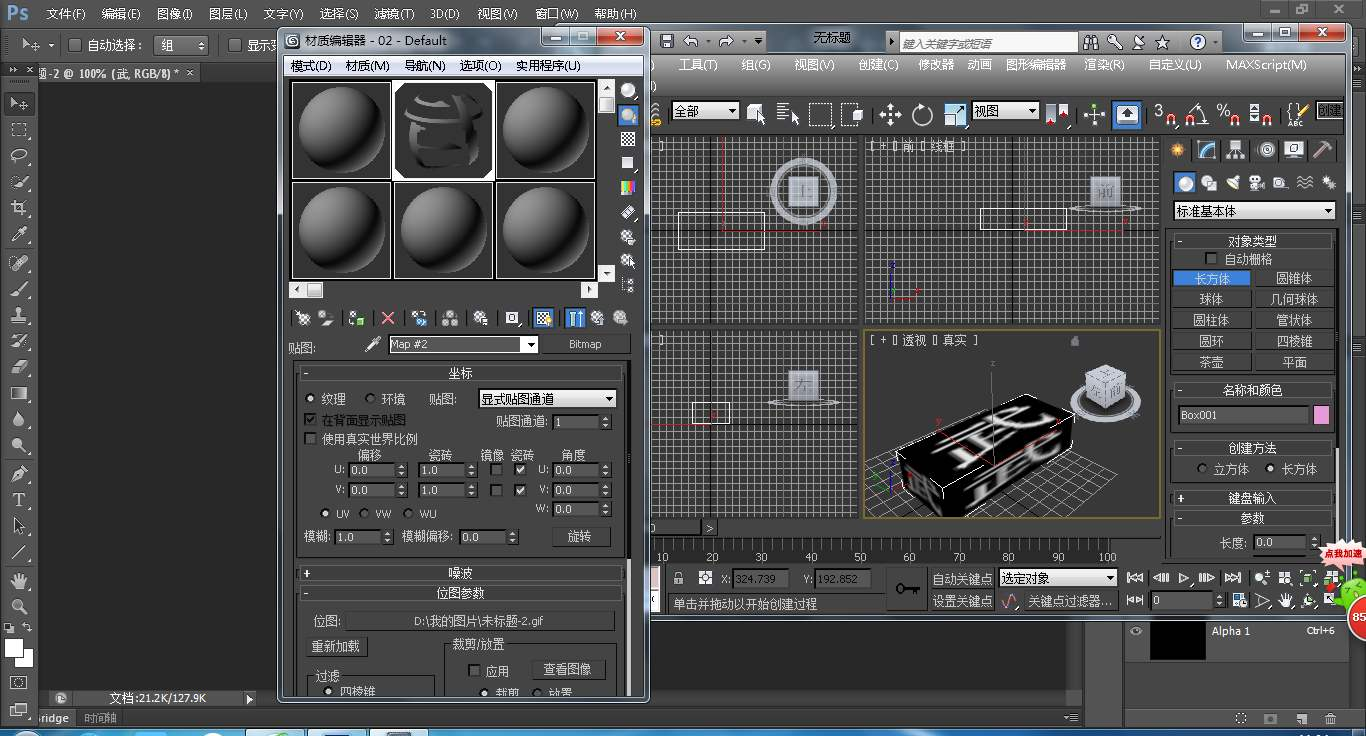This screenshot has width=1366, height=736.
Task: Click Box001 pink object color swatch
Action: (x=1322, y=415)
